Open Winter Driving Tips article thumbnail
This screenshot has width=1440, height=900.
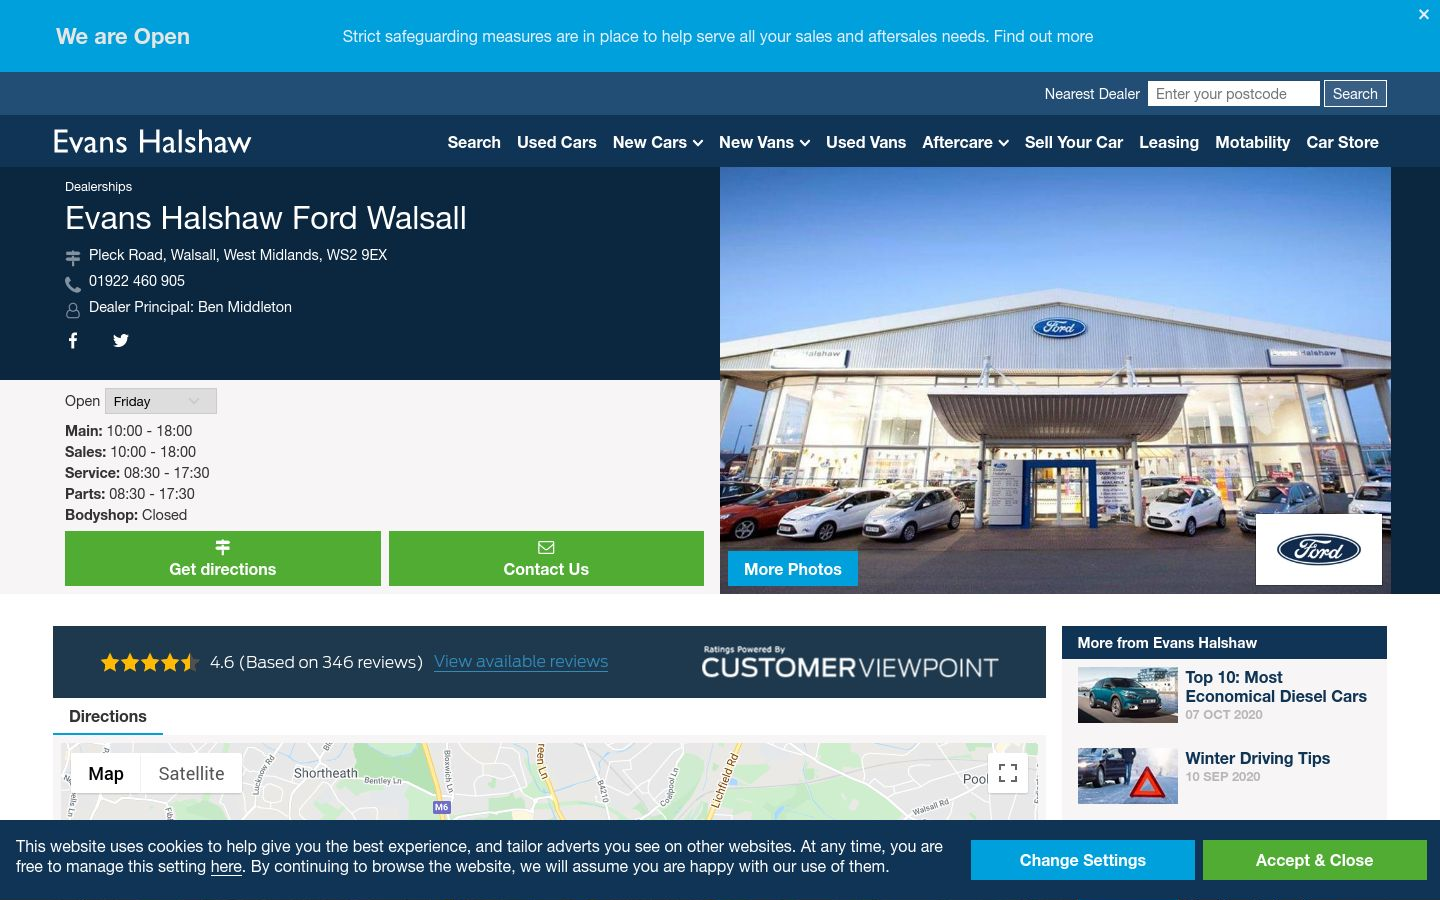(1128, 776)
